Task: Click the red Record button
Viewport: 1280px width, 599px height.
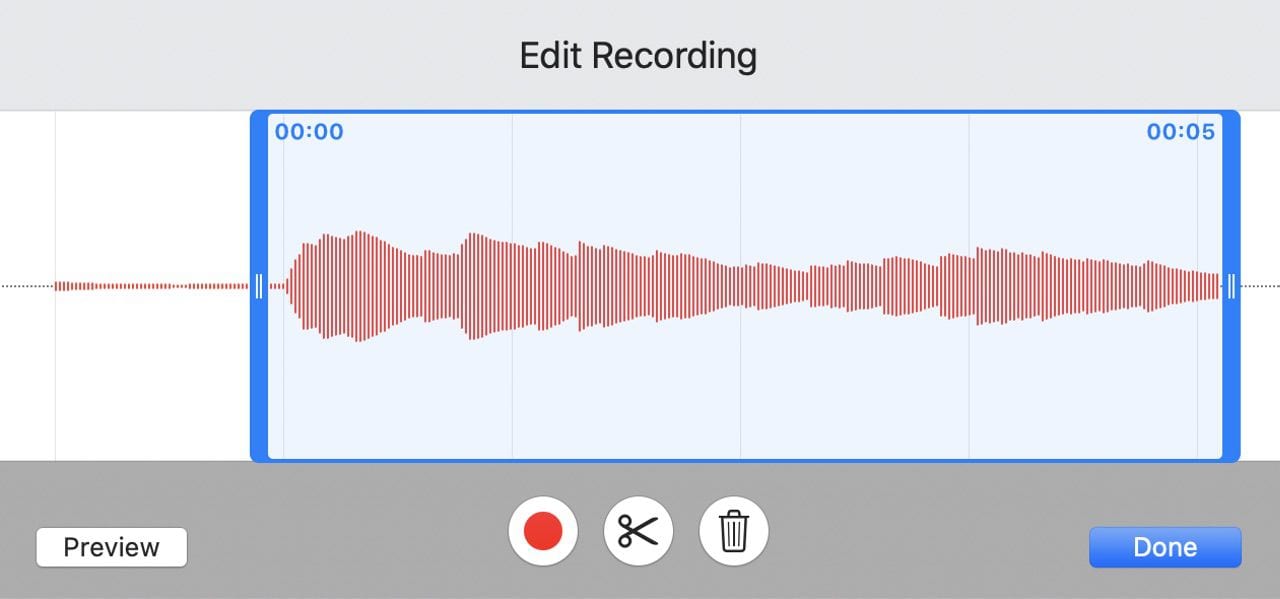Action: coord(543,530)
